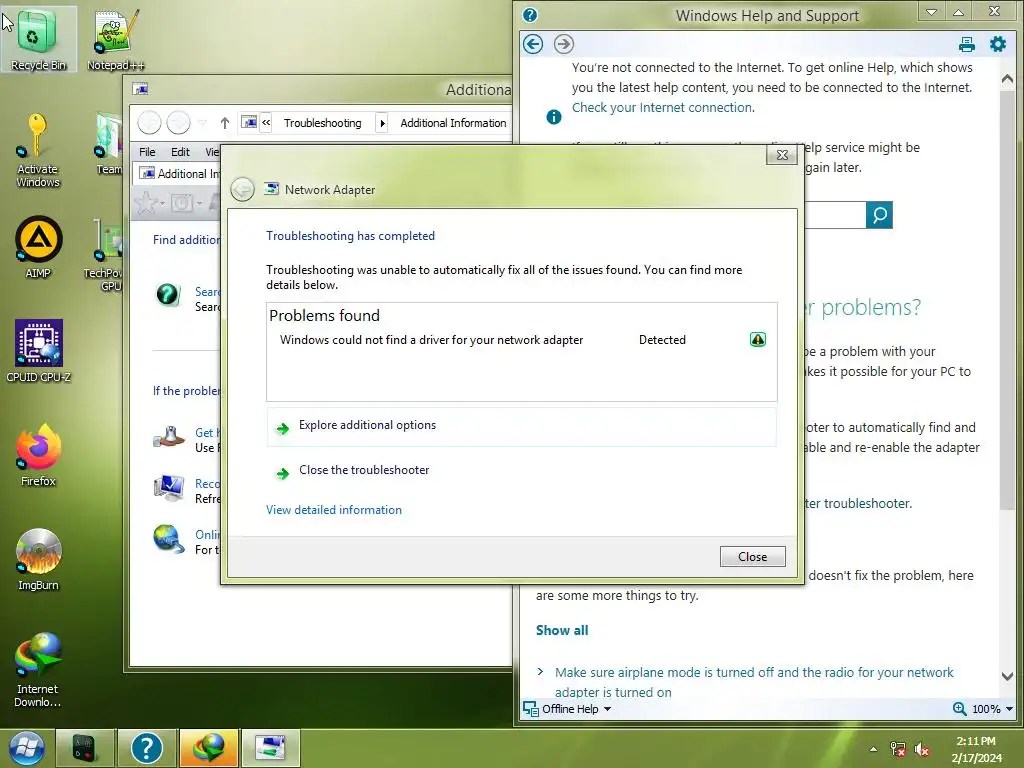Click the back arrow in Network Adapter dialog
The height and width of the screenshot is (768, 1024).
tap(242, 190)
